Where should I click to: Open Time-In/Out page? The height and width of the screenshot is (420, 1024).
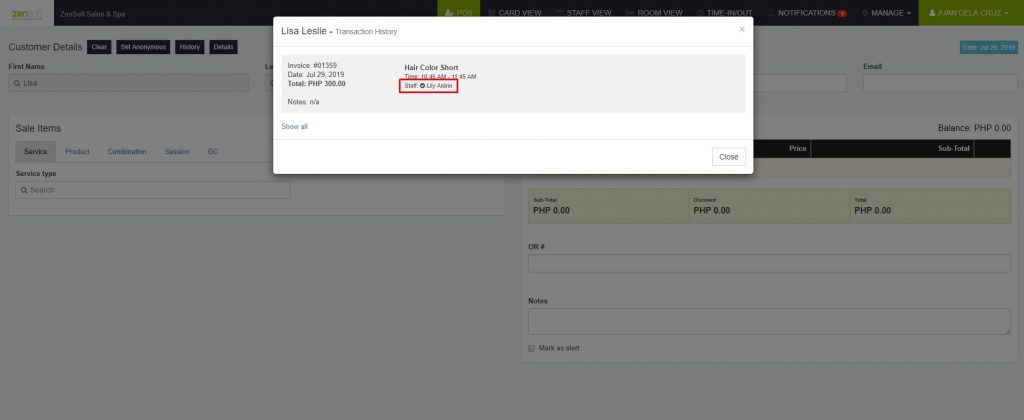(x=725, y=13)
